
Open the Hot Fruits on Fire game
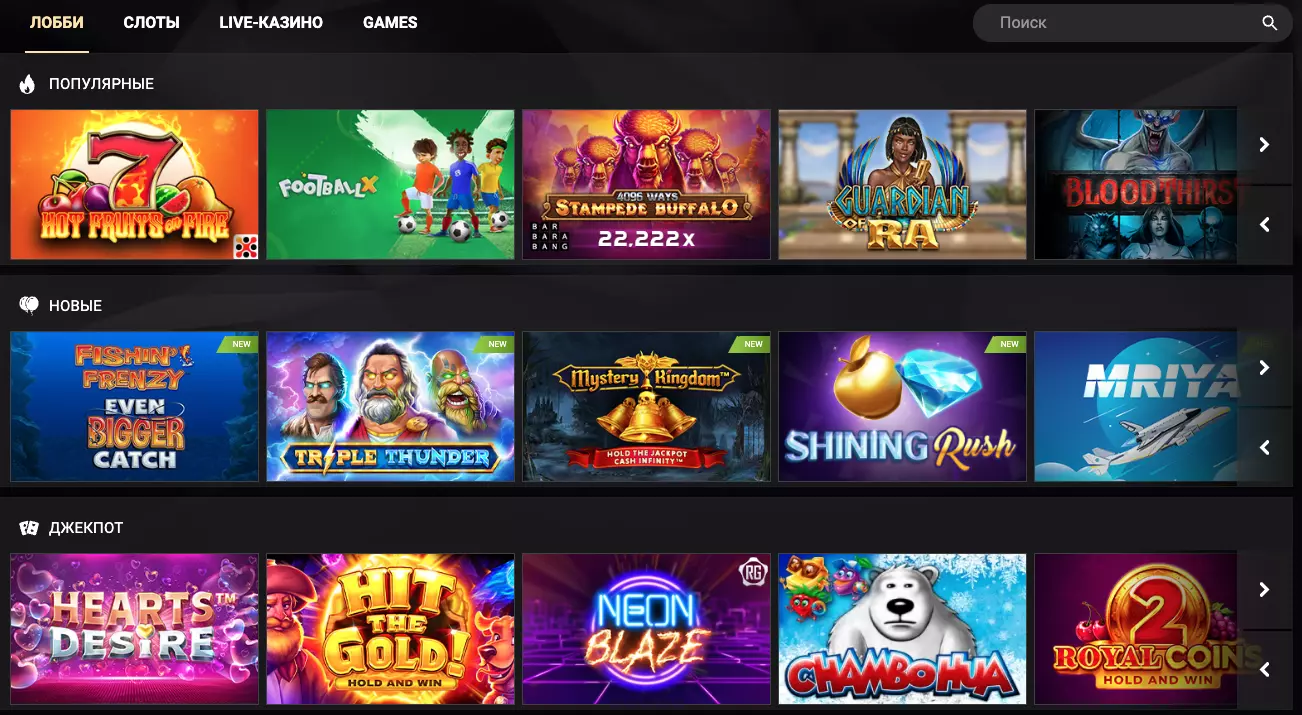pyautogui.click(x=134, y=185)
